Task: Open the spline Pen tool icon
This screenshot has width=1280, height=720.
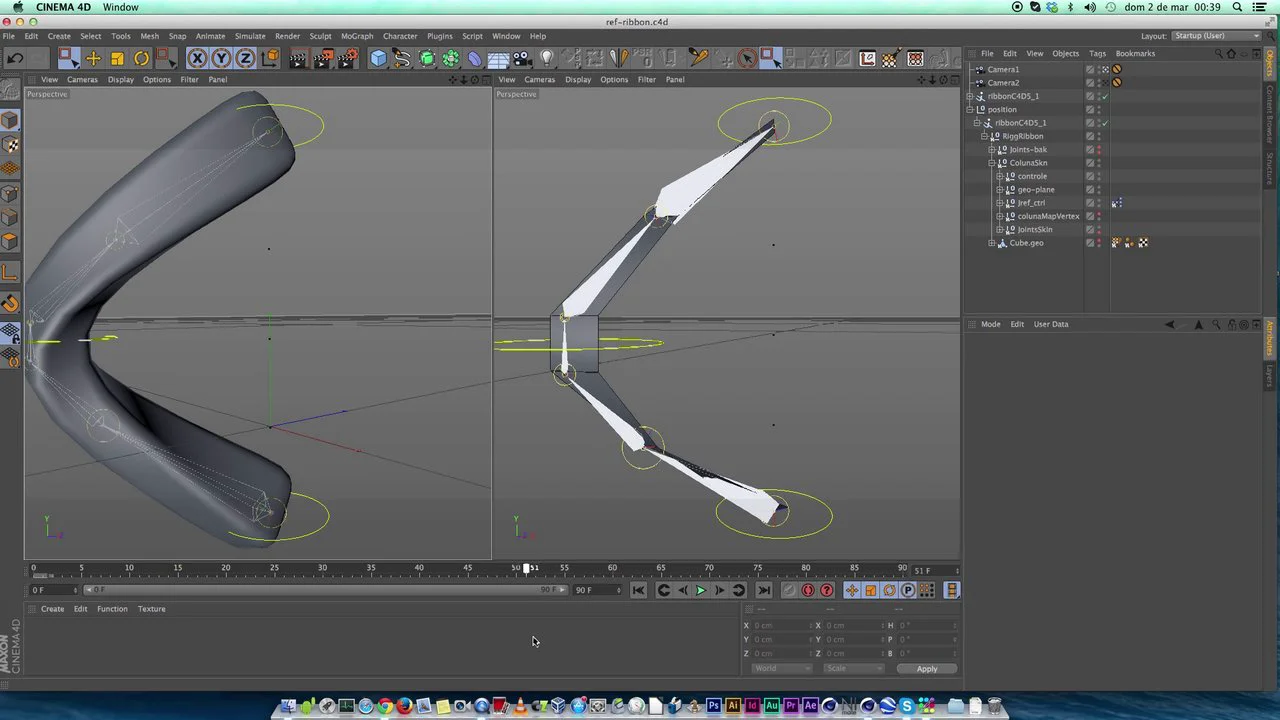Action: [x=402, y=59]
